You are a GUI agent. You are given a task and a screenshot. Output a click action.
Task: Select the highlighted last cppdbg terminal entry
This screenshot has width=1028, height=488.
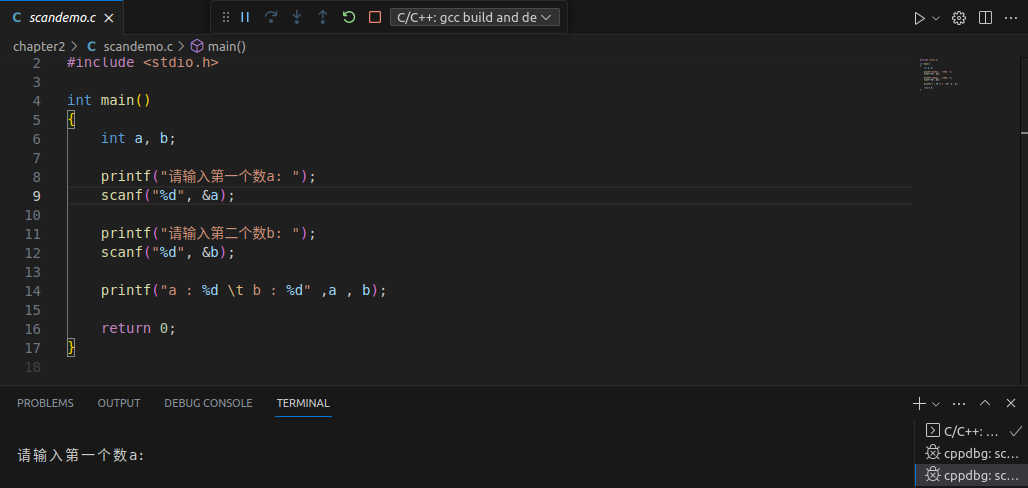tap(971, 474)
